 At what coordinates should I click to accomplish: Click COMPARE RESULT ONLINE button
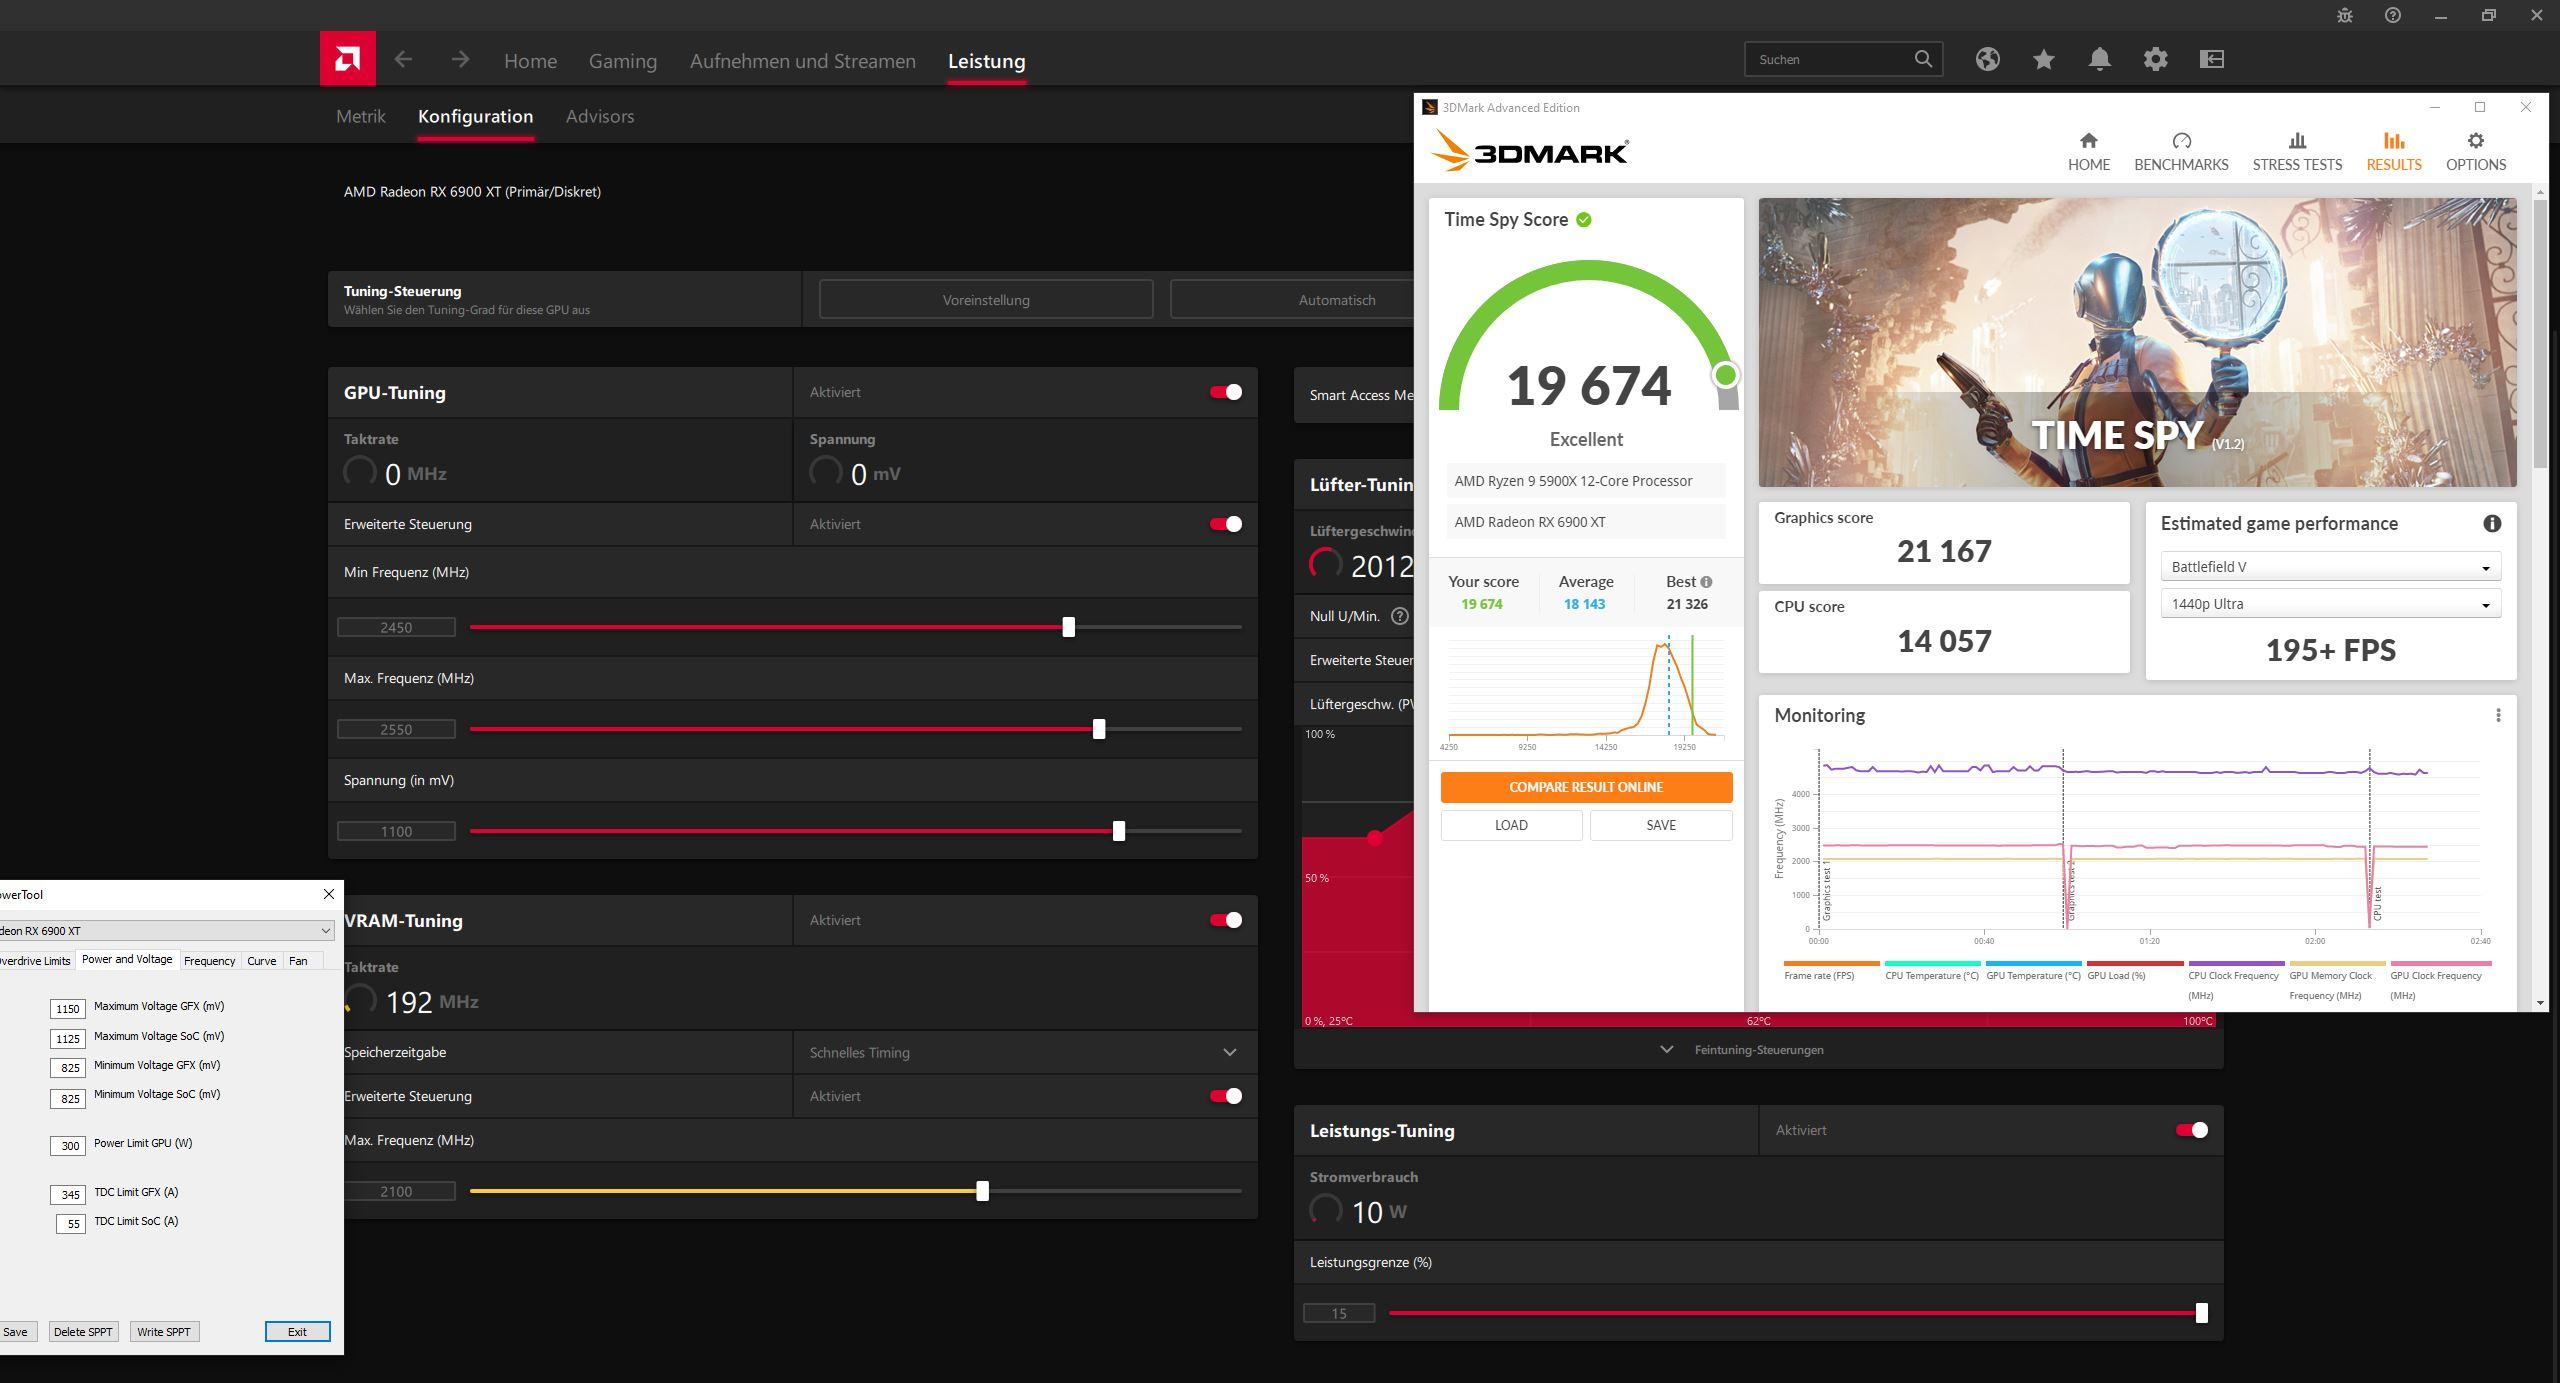[1585, 787]
